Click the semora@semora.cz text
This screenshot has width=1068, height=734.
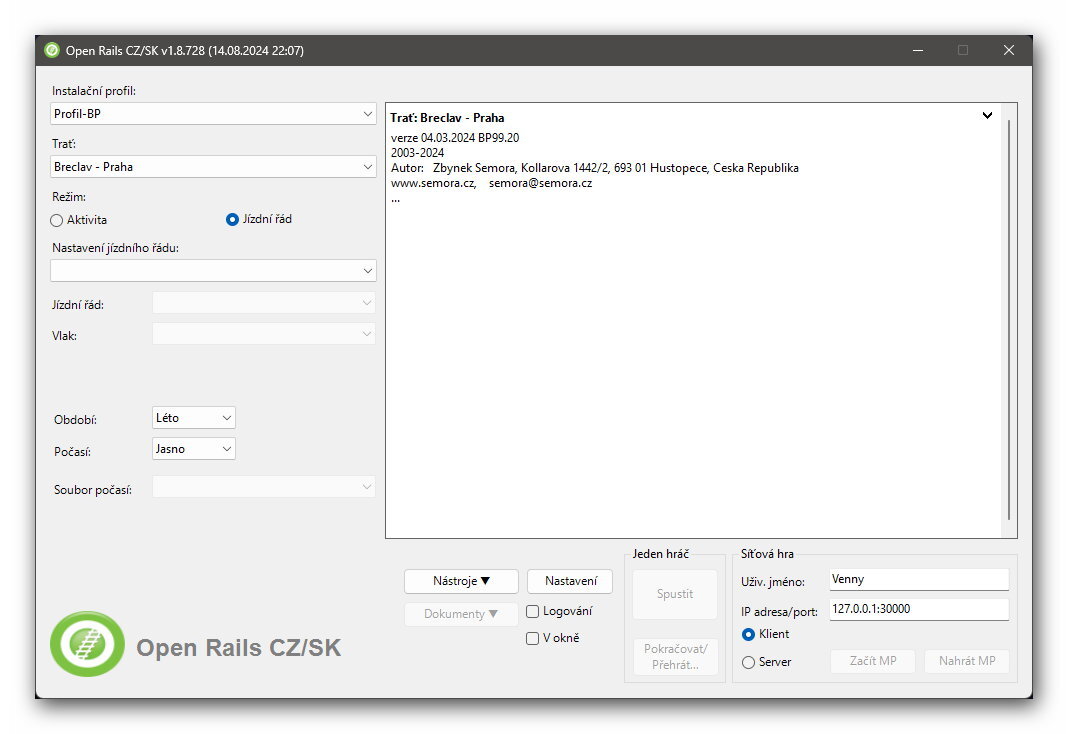[541, 183]
